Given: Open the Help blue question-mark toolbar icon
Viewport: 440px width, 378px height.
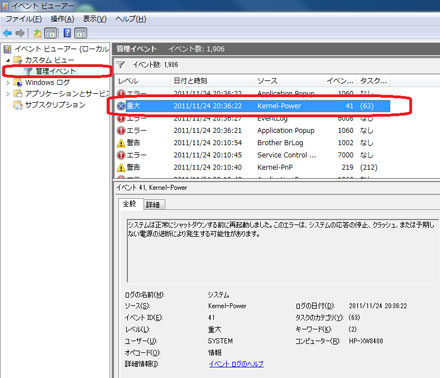Looking at the screenshot, I should [x=67, y=33].
